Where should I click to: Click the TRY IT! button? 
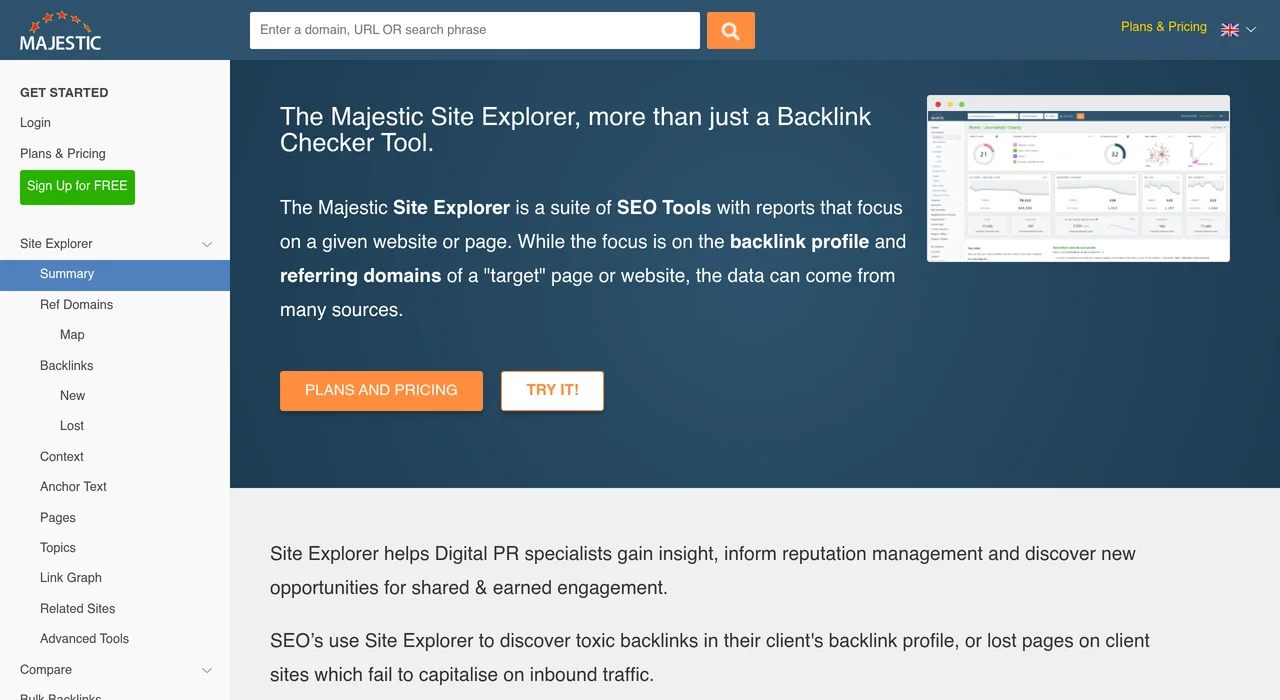[x=552, y=390]
